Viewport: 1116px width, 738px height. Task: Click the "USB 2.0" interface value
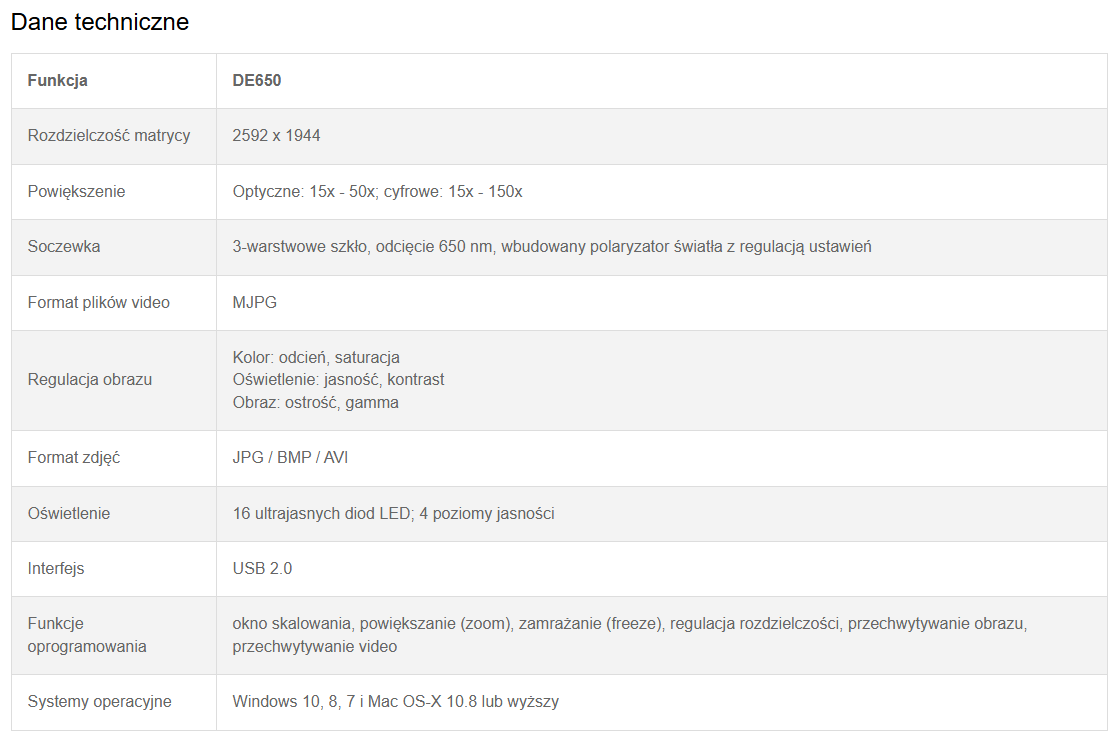point(262,569)
